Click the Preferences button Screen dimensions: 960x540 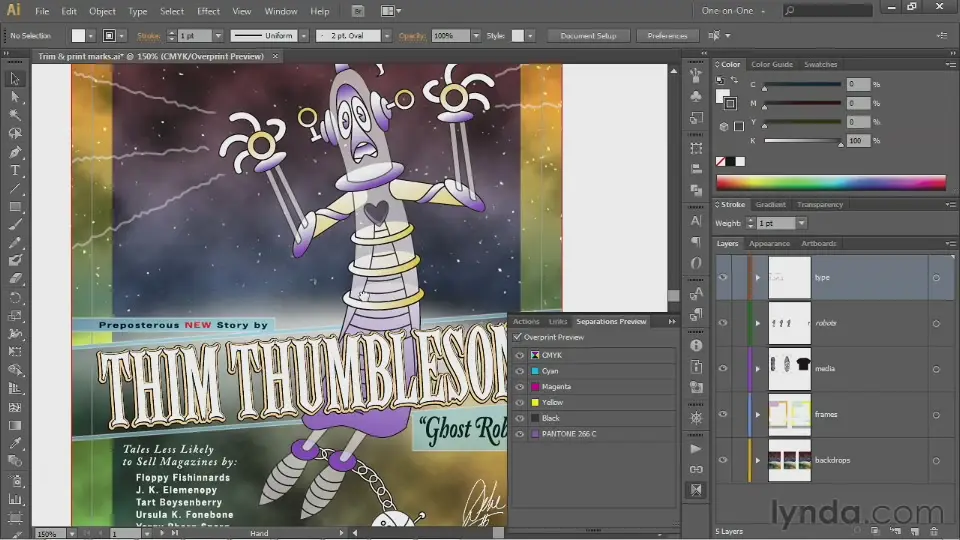[667, 36]
